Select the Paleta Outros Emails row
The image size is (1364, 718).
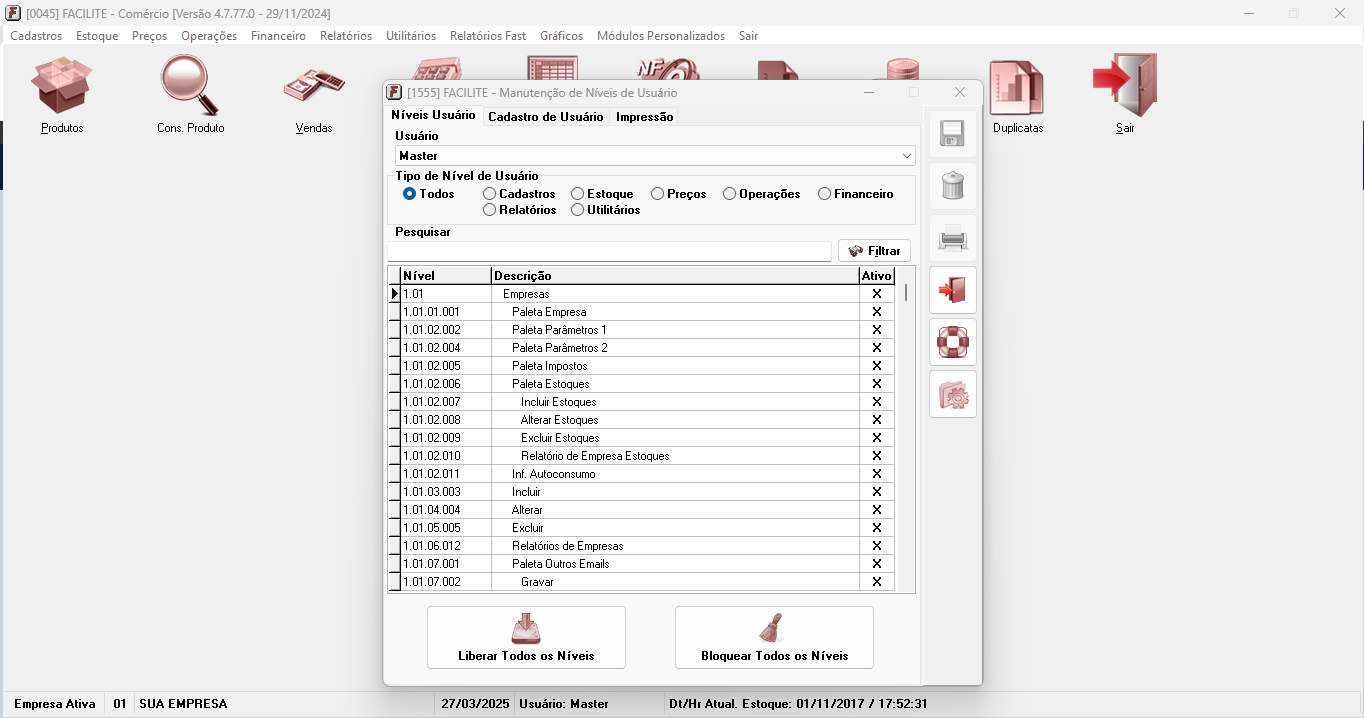pyautogui.click(x=641, y=564)
